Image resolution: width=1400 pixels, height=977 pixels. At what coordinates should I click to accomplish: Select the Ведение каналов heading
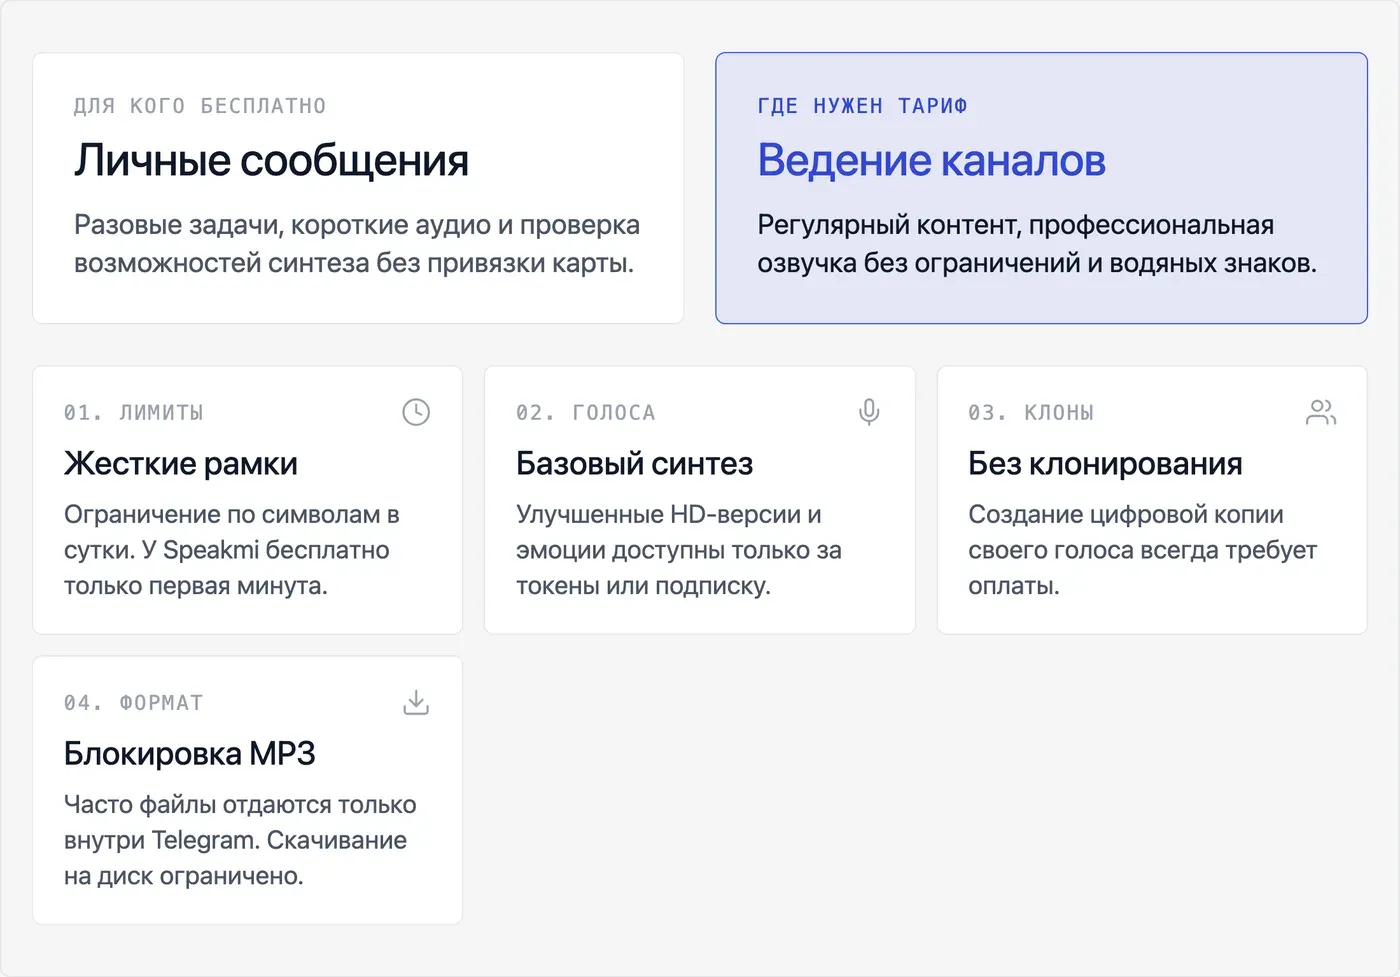click(x=931, y=160)
